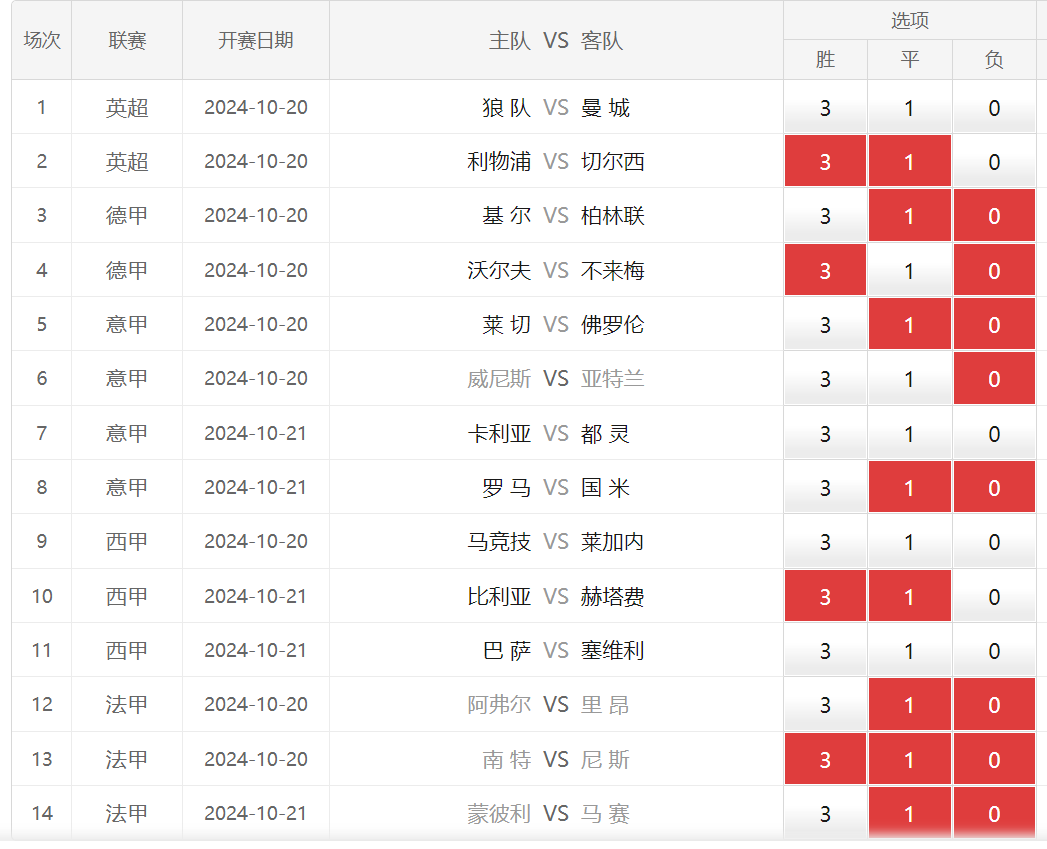Click the date of match 7 卡利亚
The height and width of the screenshot is (849, 1047).
point(256,433)
